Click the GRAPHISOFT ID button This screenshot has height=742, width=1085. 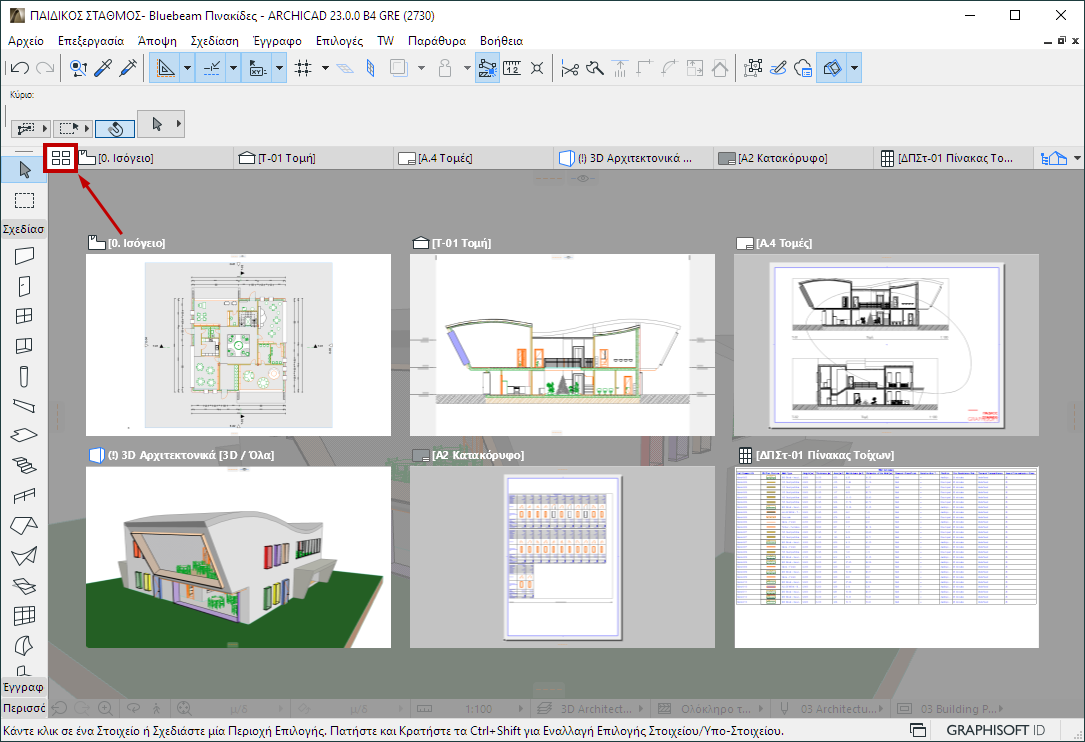pos(997,730)
